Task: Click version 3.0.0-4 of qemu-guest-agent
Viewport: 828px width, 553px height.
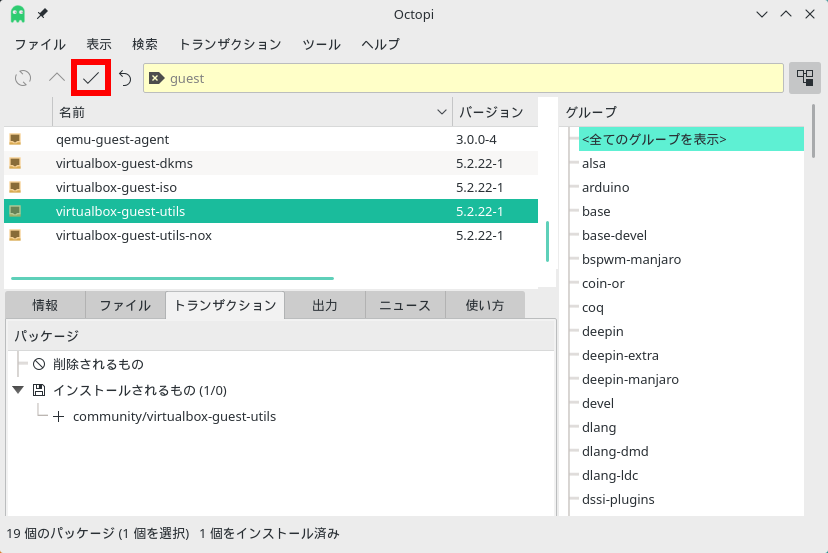Action: click(x=476, y=139)
